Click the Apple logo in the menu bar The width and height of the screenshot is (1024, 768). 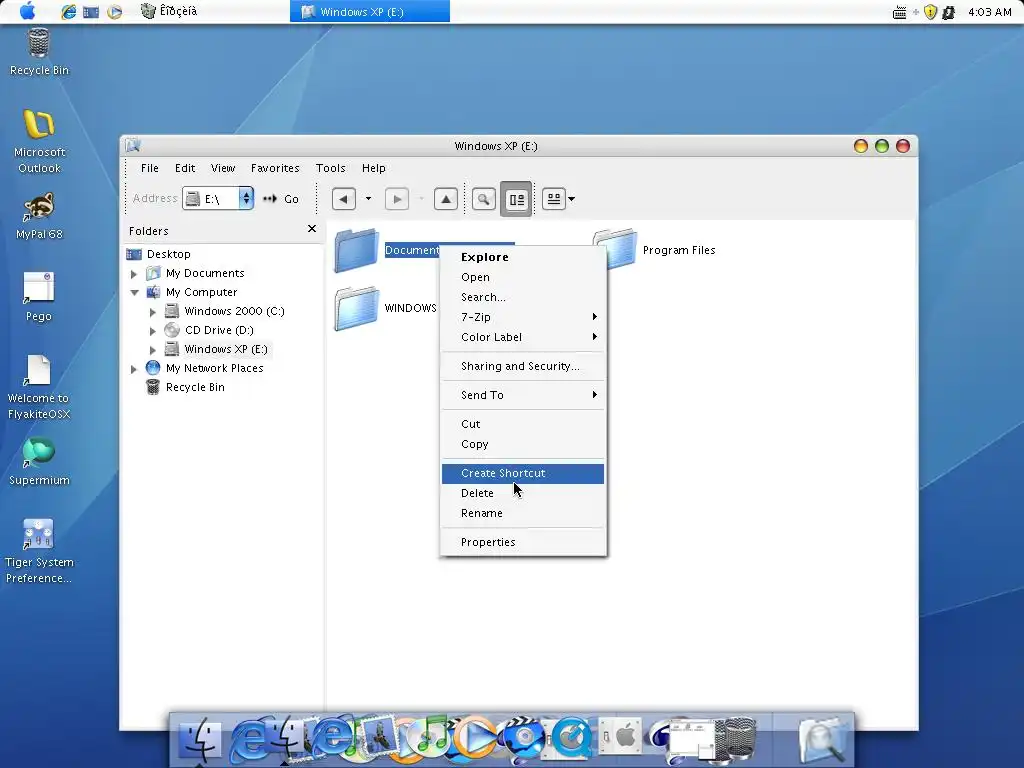27,11
